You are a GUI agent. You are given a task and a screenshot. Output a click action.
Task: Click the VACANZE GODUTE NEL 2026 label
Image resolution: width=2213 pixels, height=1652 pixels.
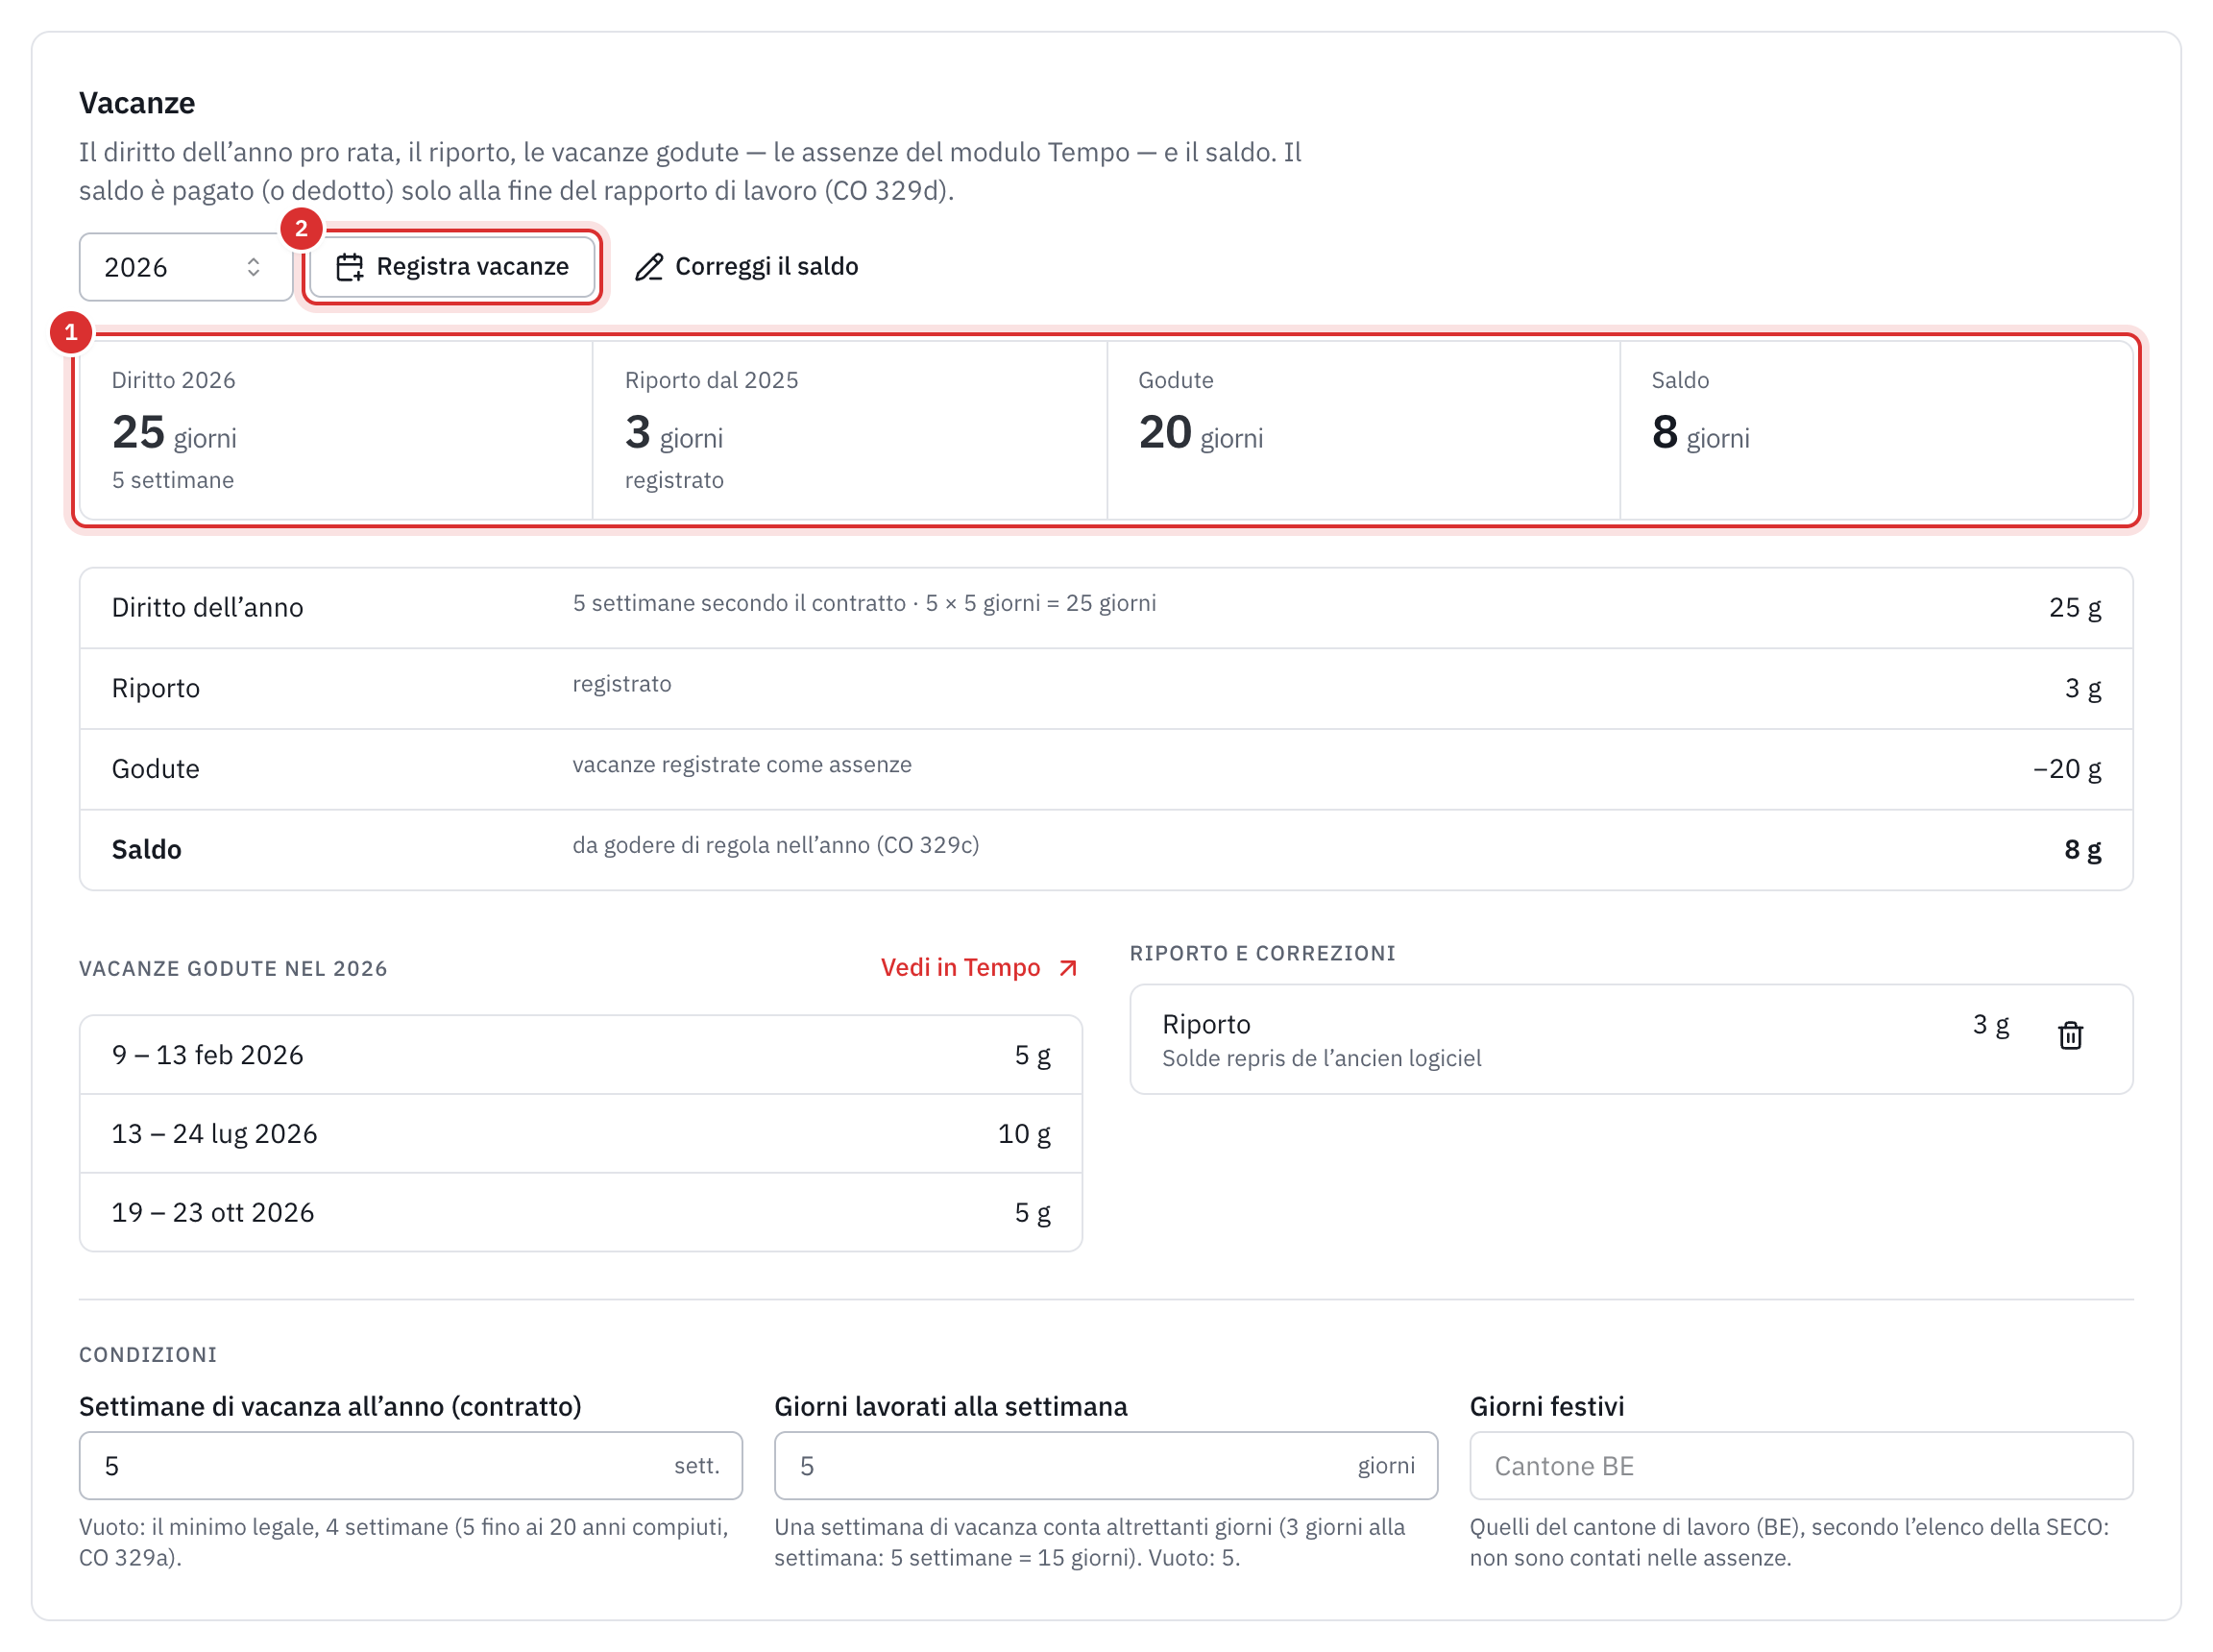point(233,968)
